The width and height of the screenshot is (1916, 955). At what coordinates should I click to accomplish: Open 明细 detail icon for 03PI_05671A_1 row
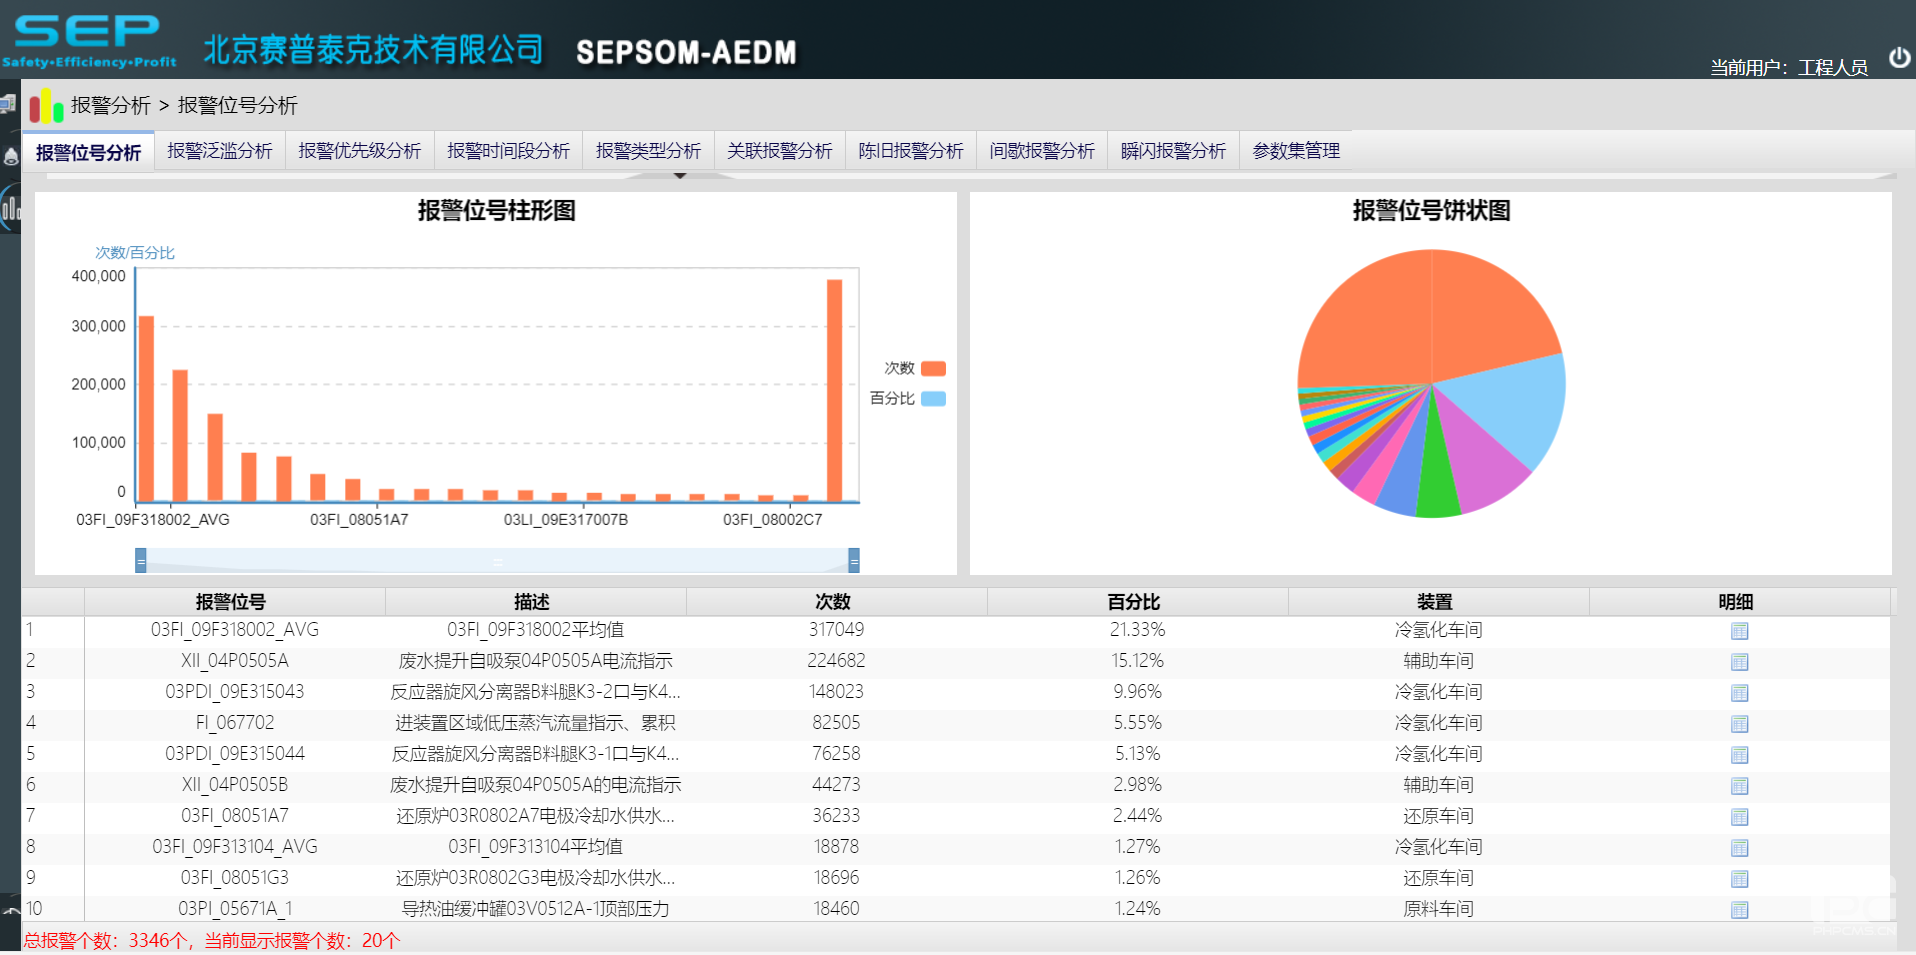[1740, 909]
